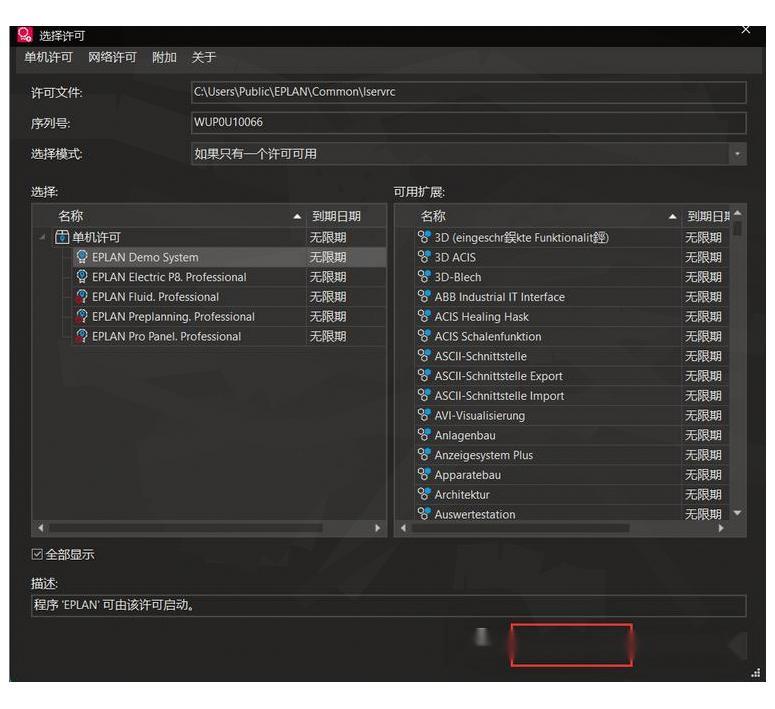Click the EPLAN Fluid Professional license icon
The image size is (775, 709).
[82, 297]
